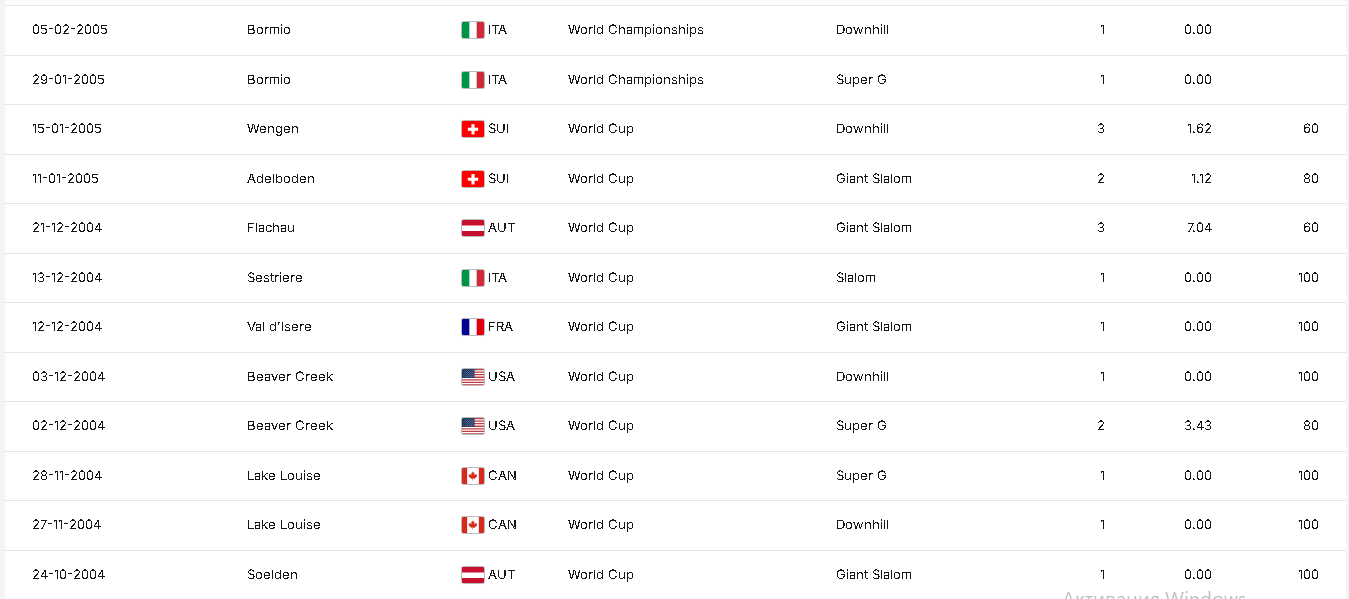Click World Championships in the 05-02-2005 row
Viewport: 1349px width, 599px height.
(636, 30)
